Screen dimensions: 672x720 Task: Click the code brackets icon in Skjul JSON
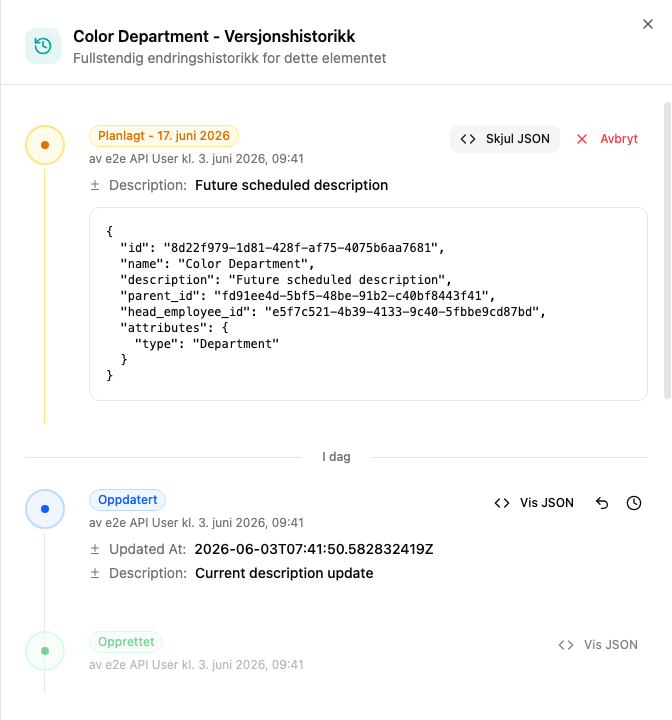468,139
